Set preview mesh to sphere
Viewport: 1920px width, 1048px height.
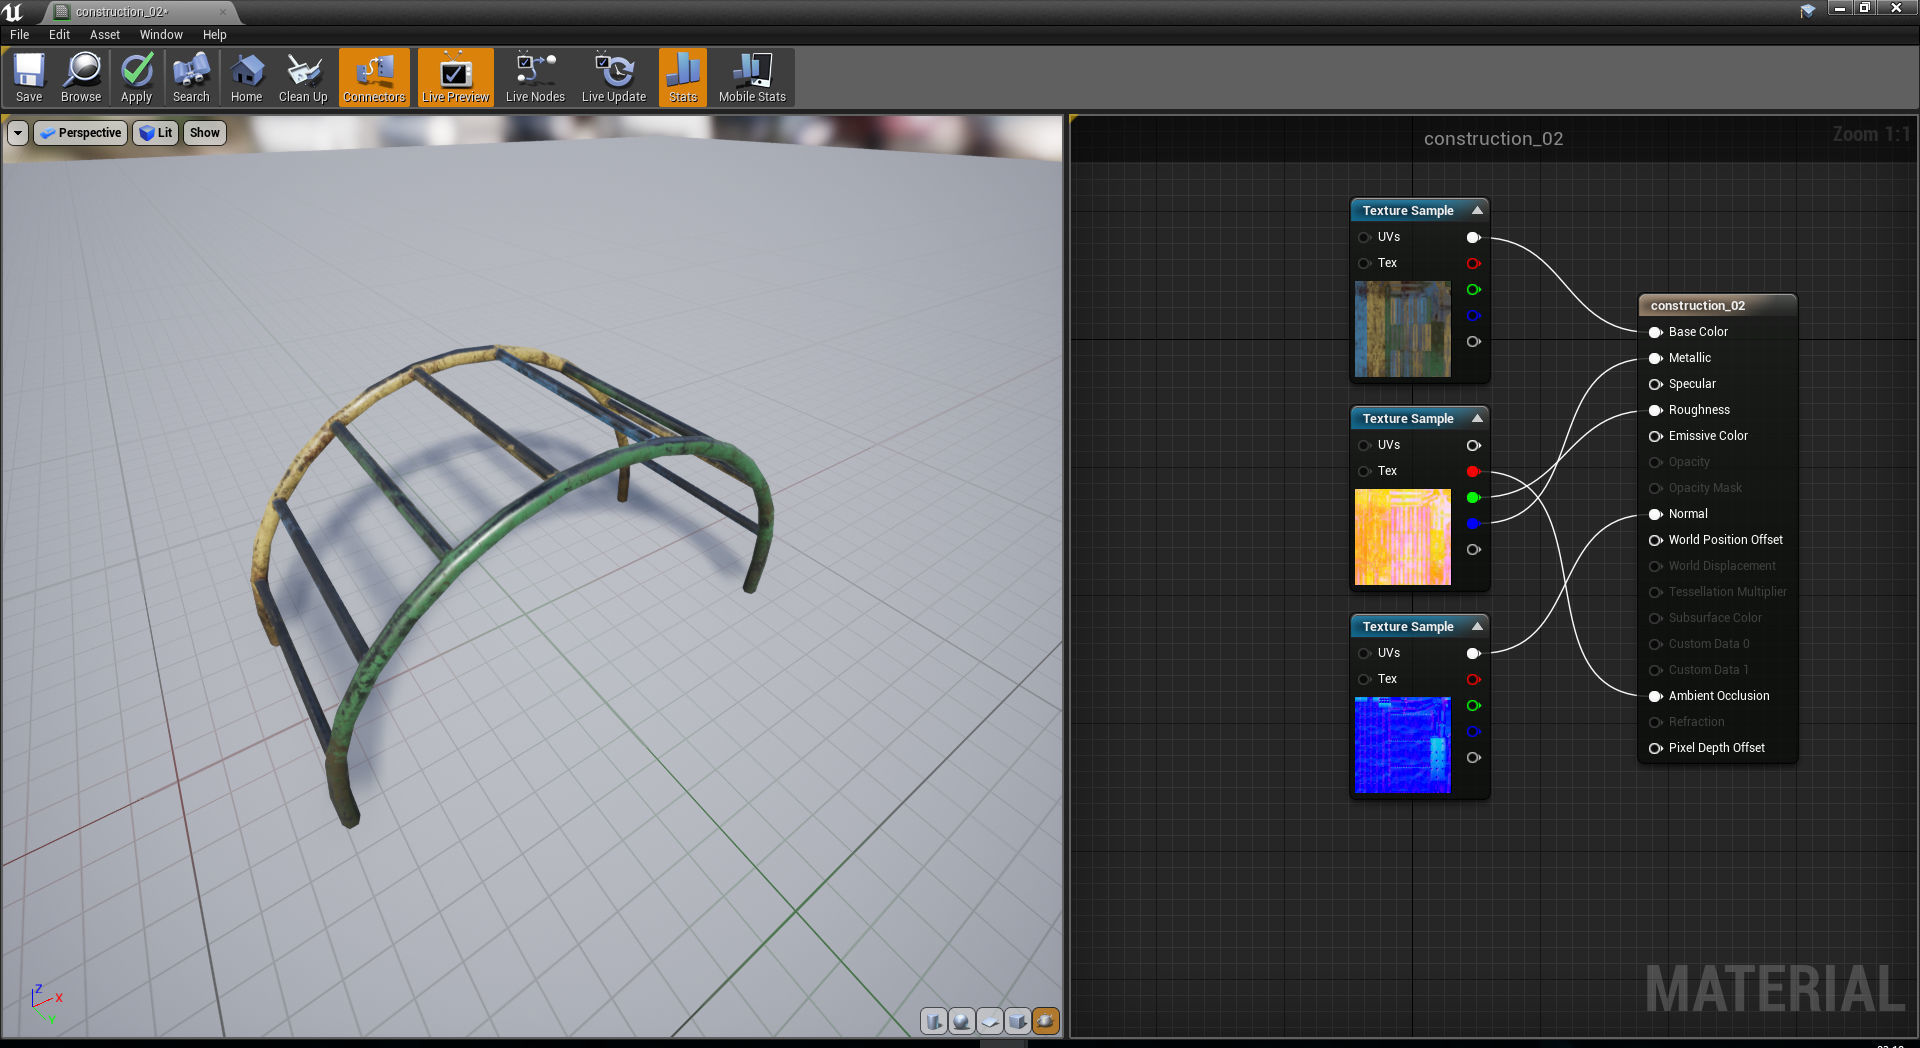(962, 1021)
